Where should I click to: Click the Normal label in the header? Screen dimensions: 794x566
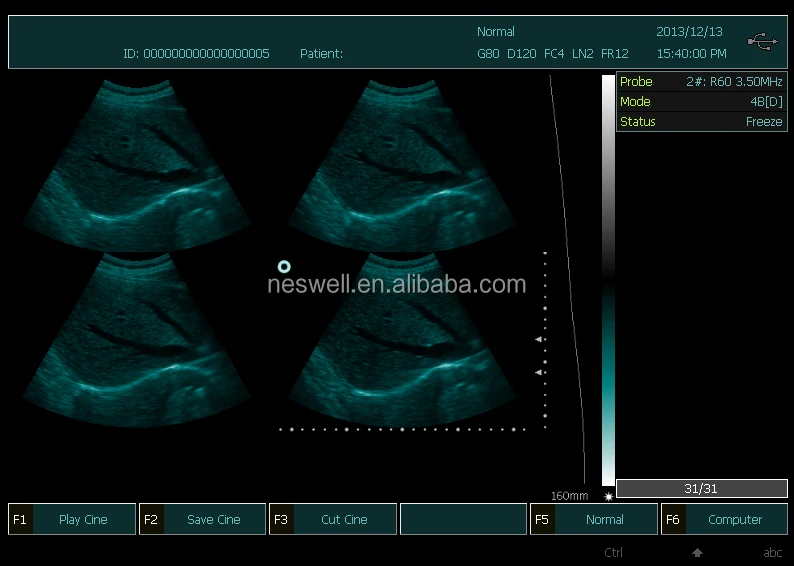(x=496, y=31)
